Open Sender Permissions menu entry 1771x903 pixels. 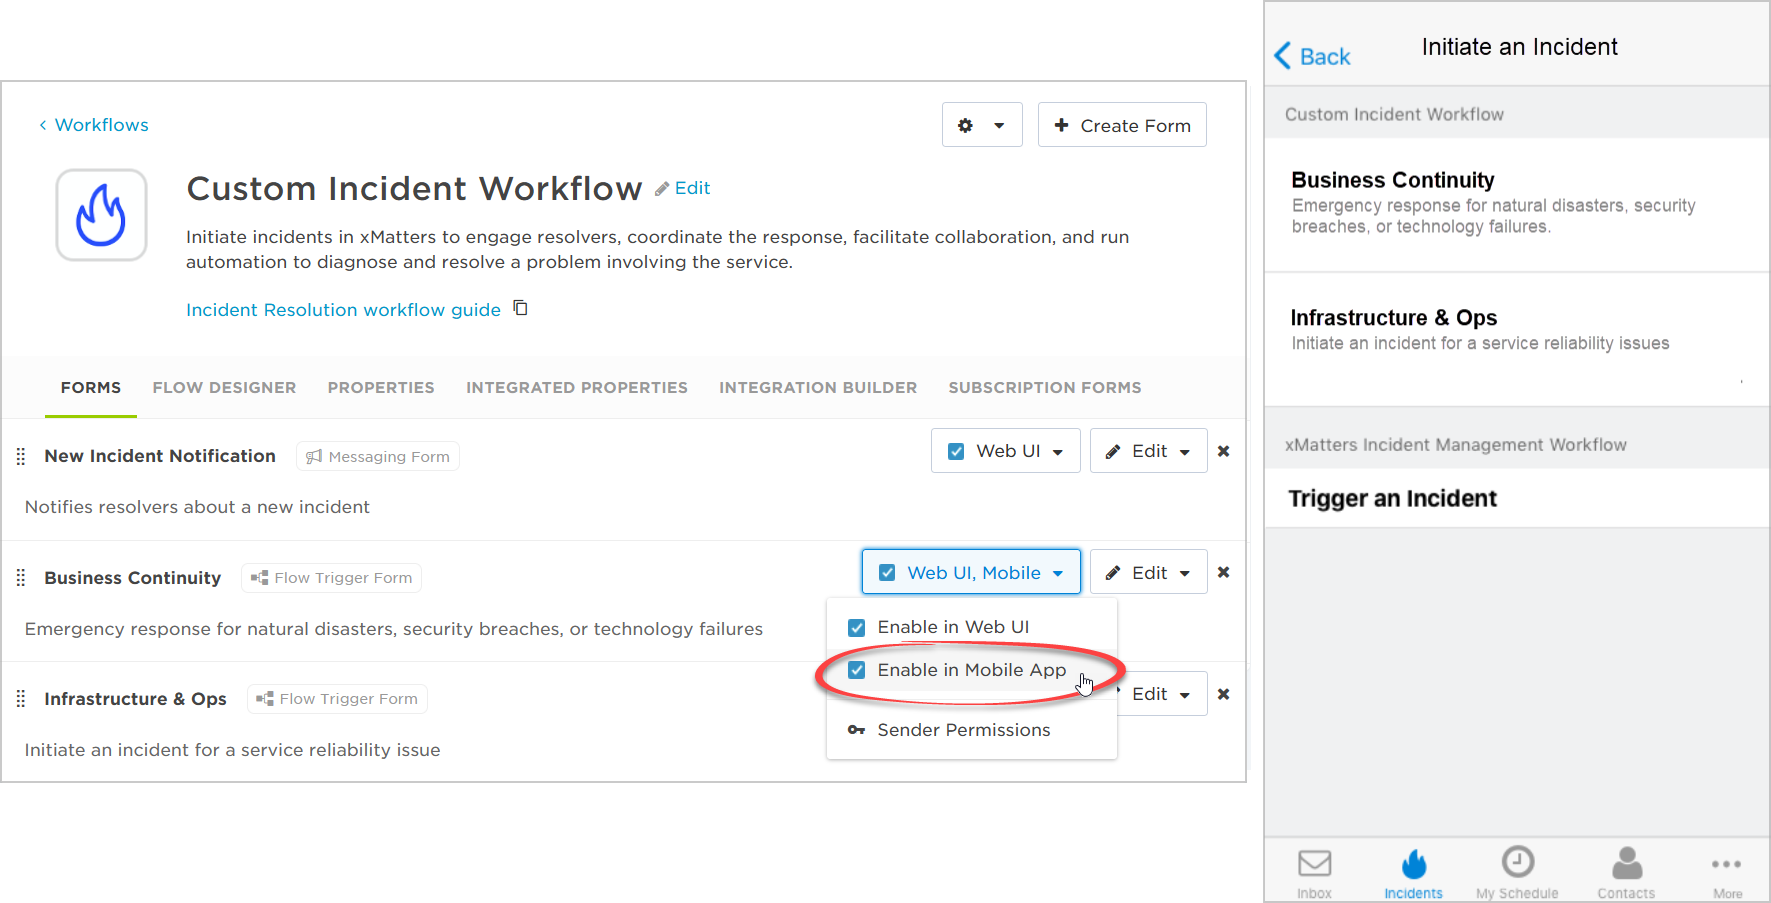click(949, 730)
